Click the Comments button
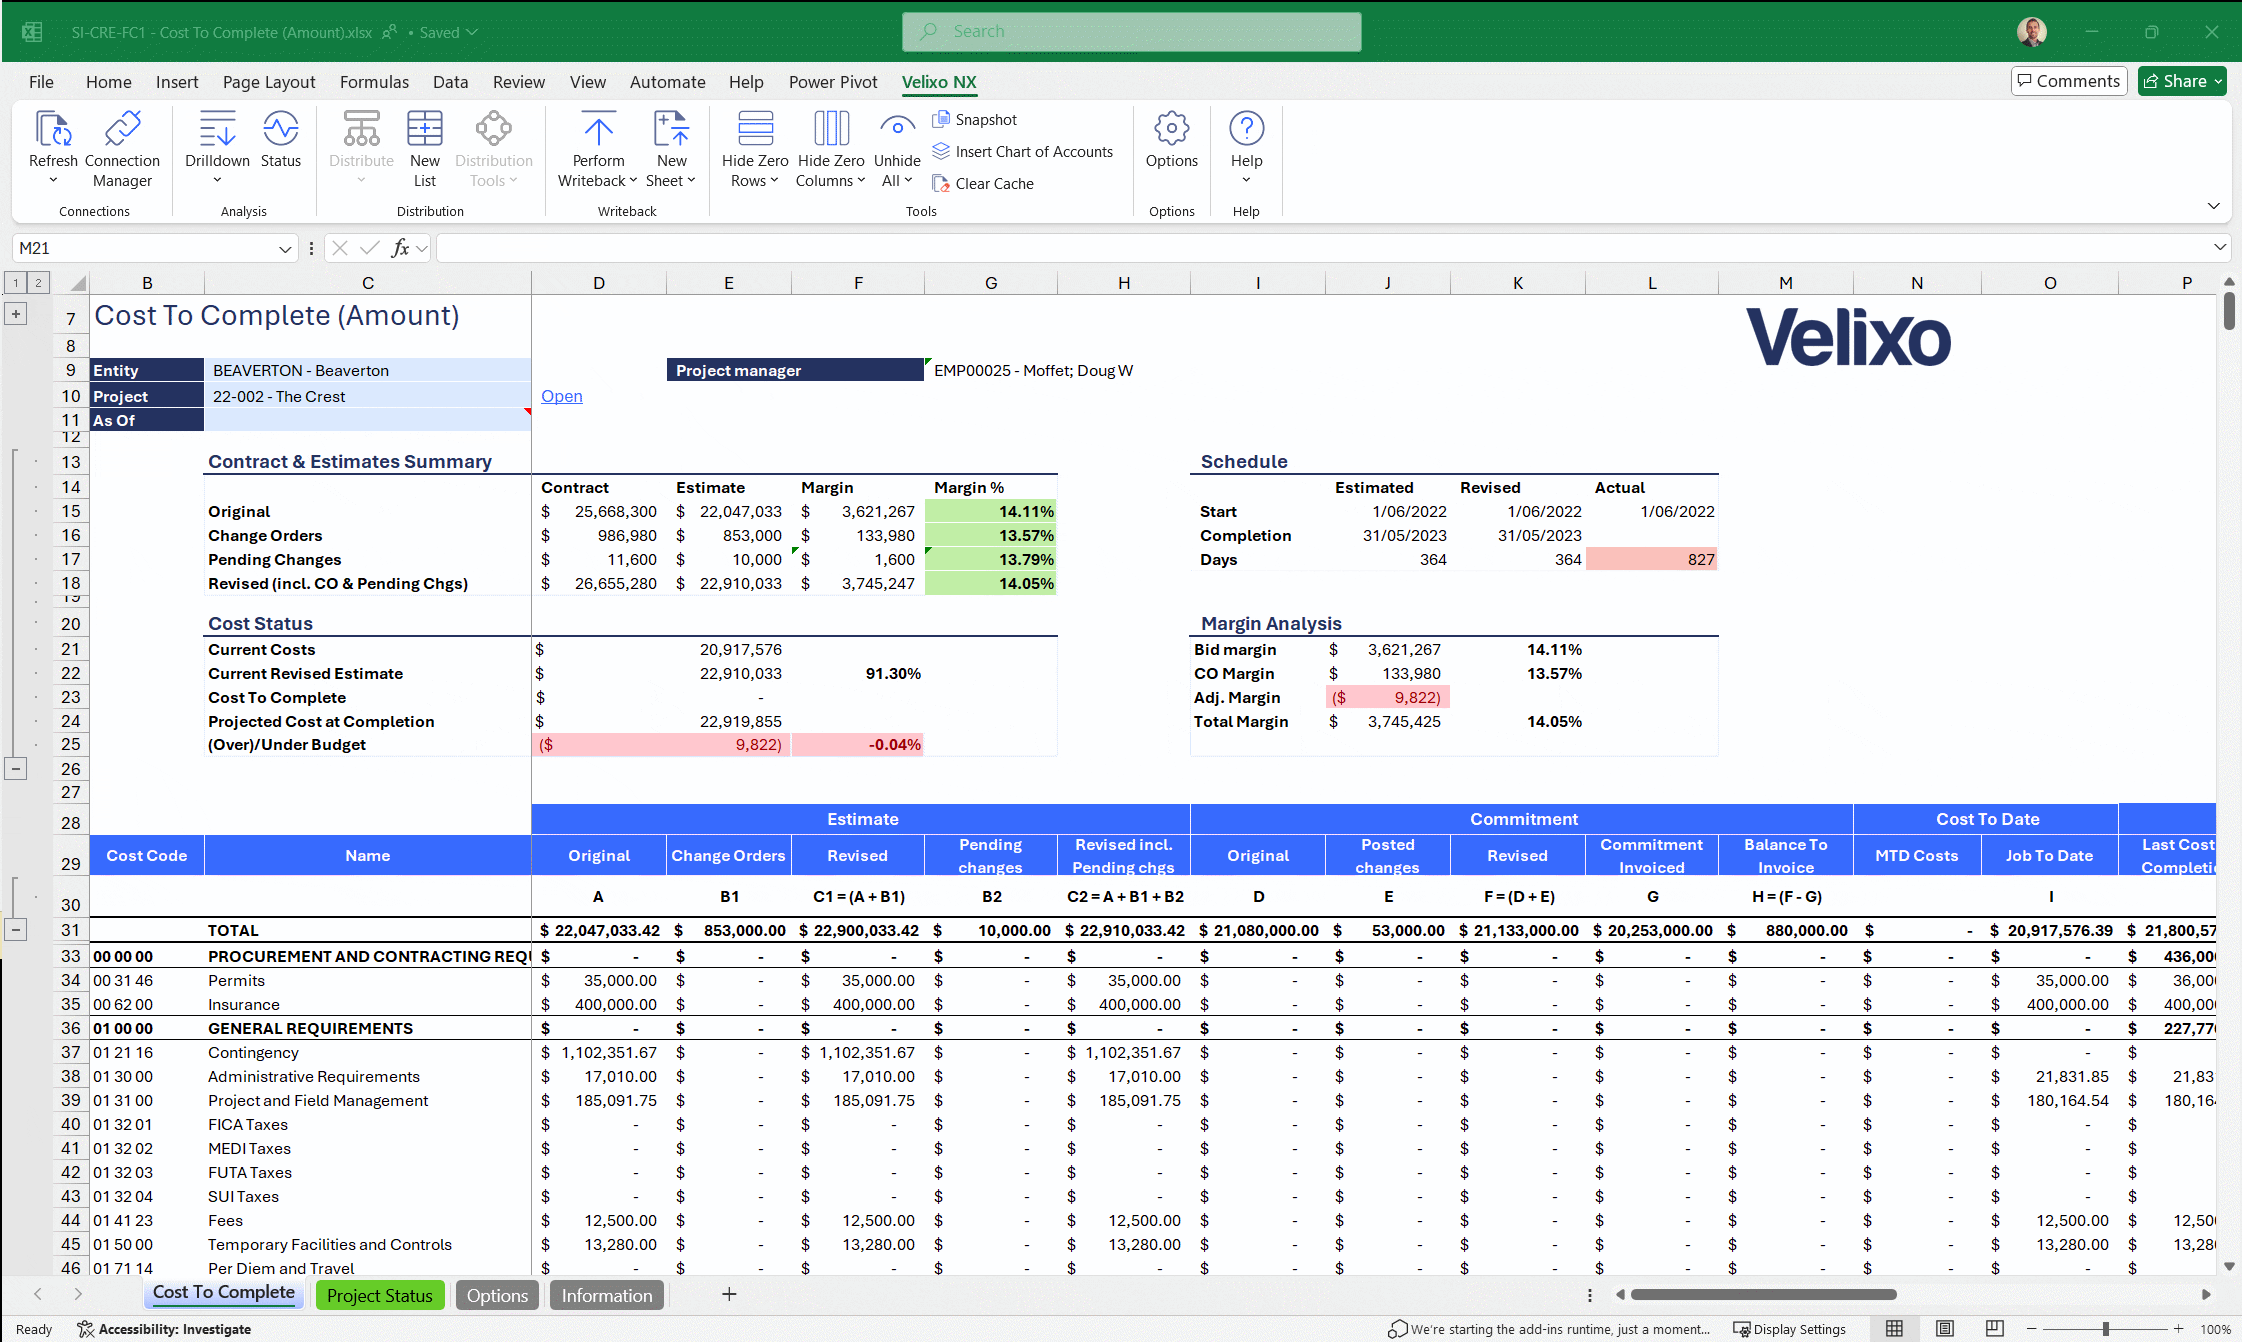2242x1342 pixels. pos(2068,81)
